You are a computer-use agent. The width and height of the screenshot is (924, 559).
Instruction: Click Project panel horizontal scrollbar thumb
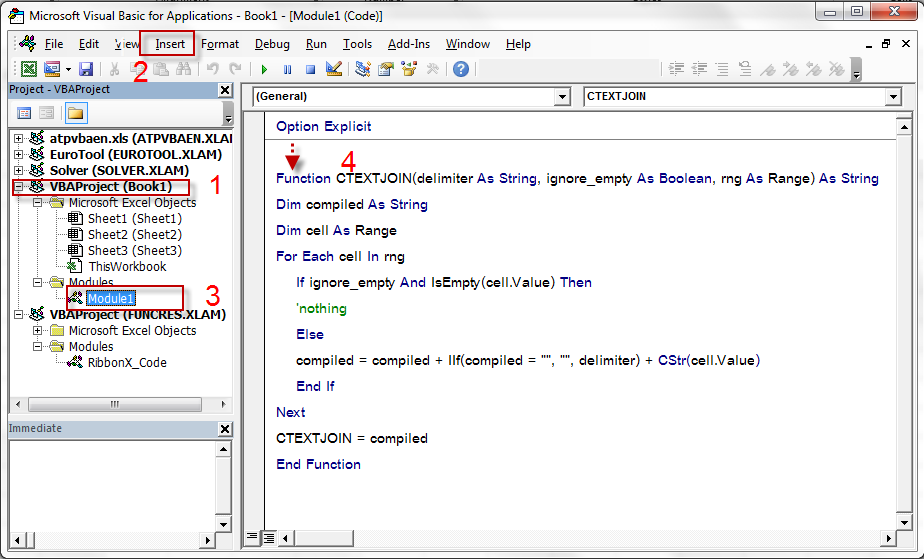point(115,404)
